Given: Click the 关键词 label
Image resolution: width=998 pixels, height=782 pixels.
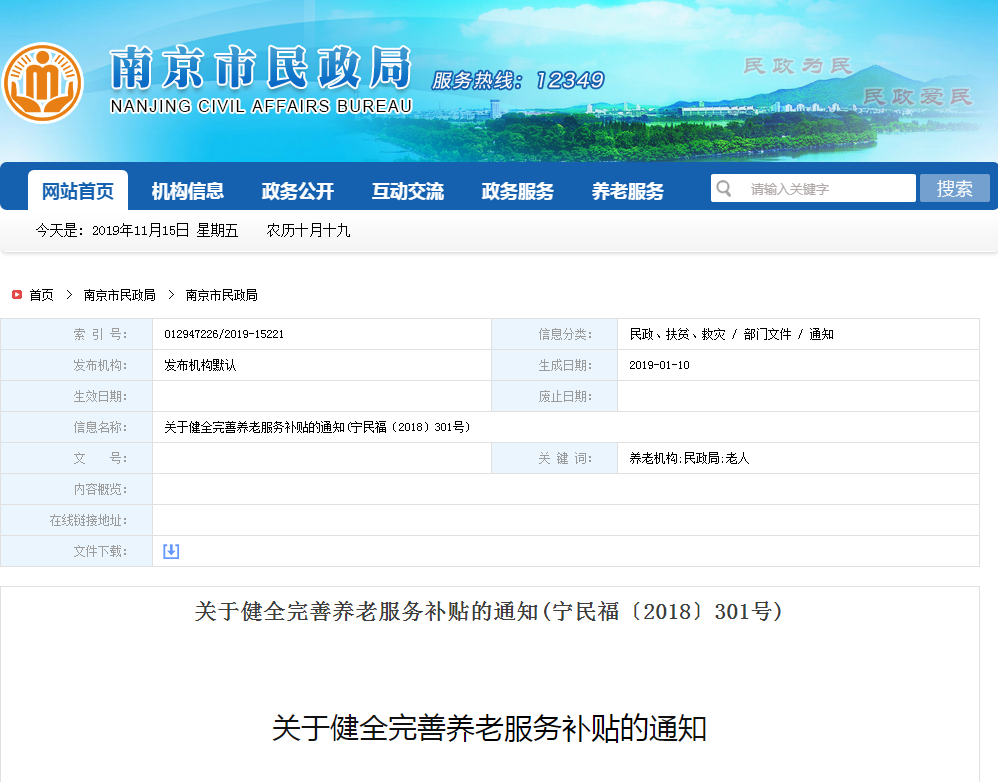Looking at the screenshot, I should [565, 458].
